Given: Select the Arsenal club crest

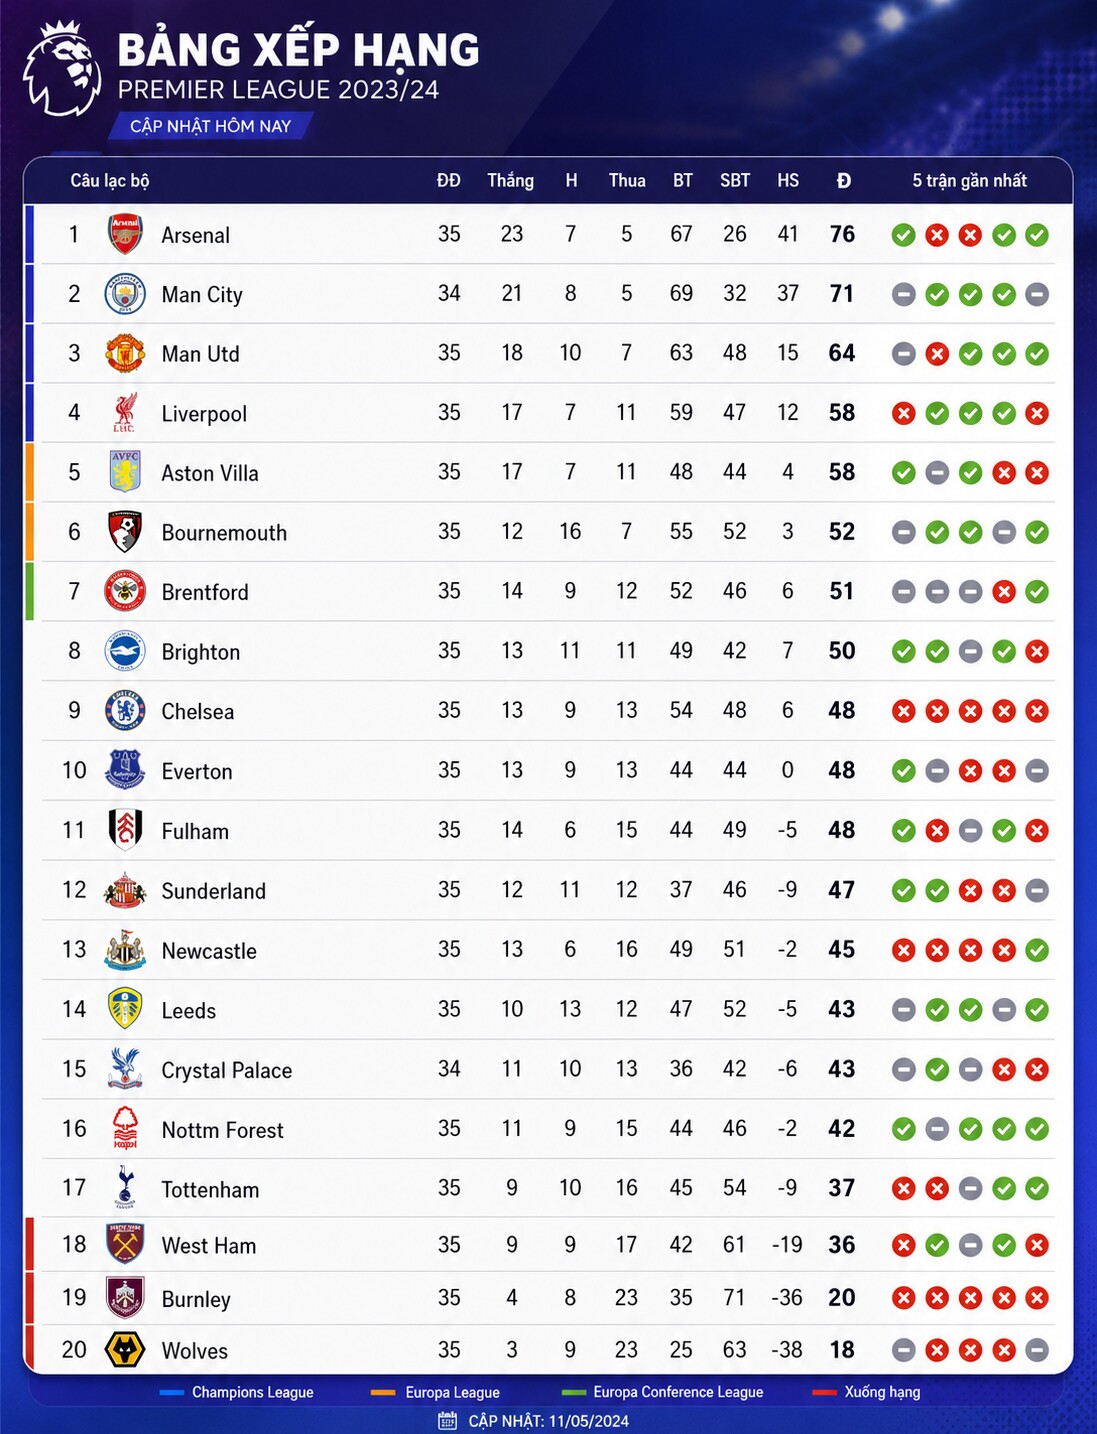Looking at the screenshot, I should pyautogui.click(x=125, y=234).
